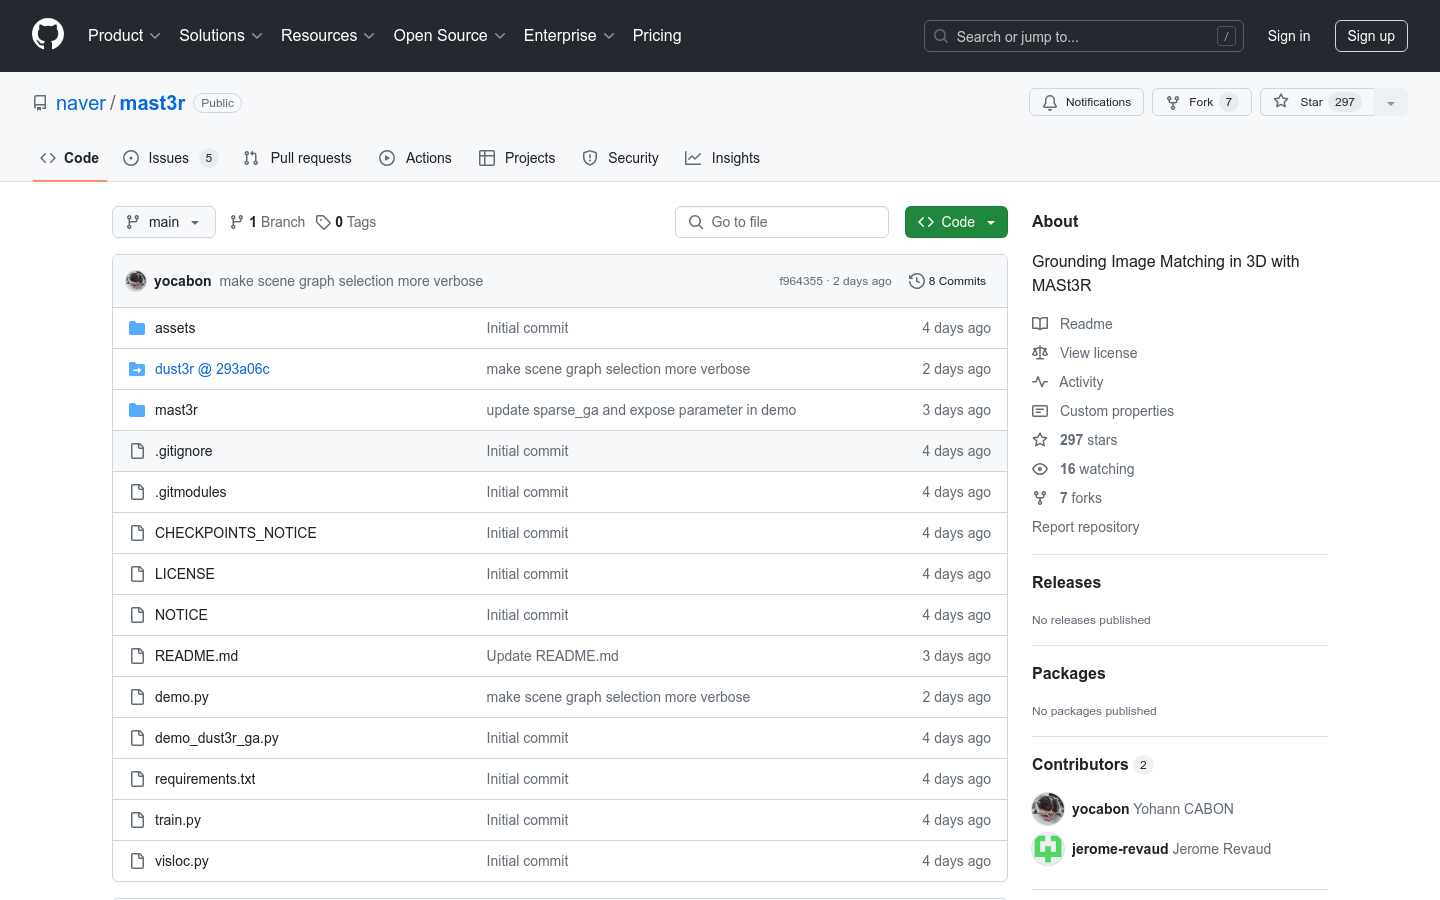This screenshot has width=1440, height=900.
Task: Open the Security tab
Action: 621,158
